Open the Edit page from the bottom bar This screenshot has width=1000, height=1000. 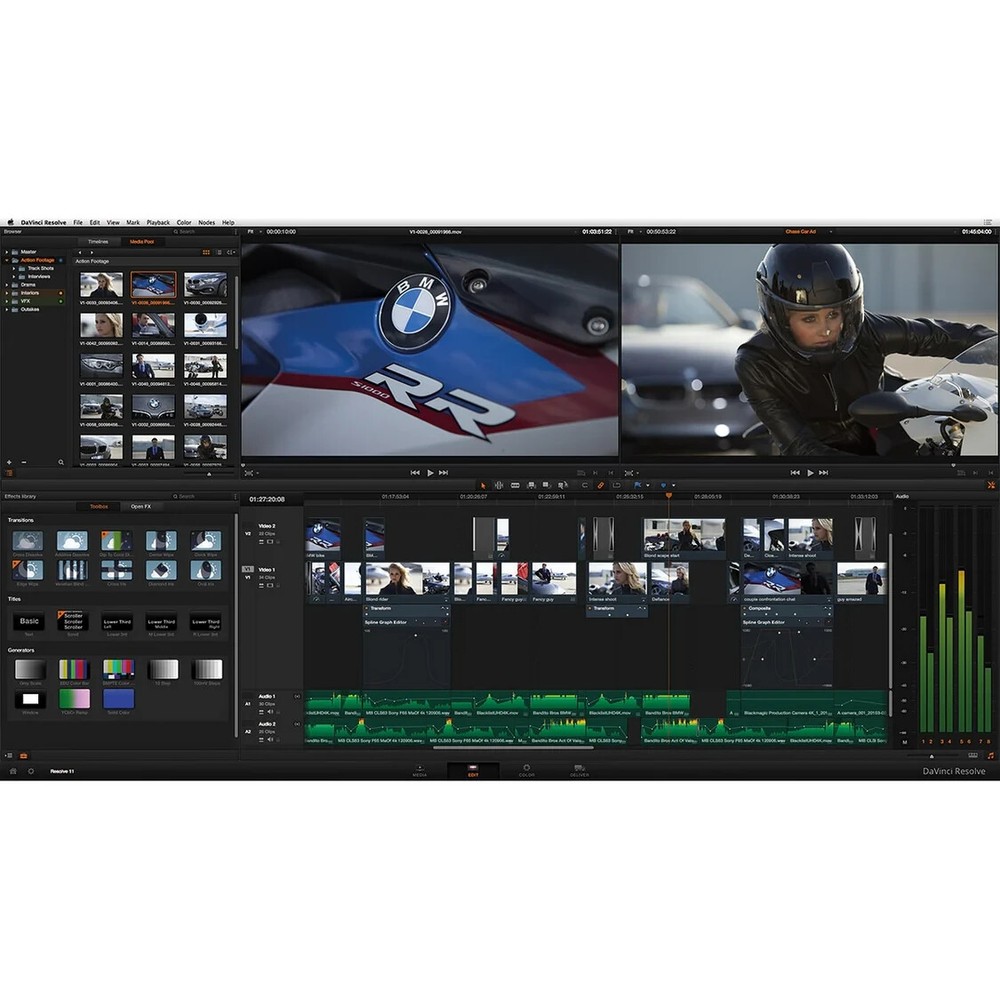472,770
